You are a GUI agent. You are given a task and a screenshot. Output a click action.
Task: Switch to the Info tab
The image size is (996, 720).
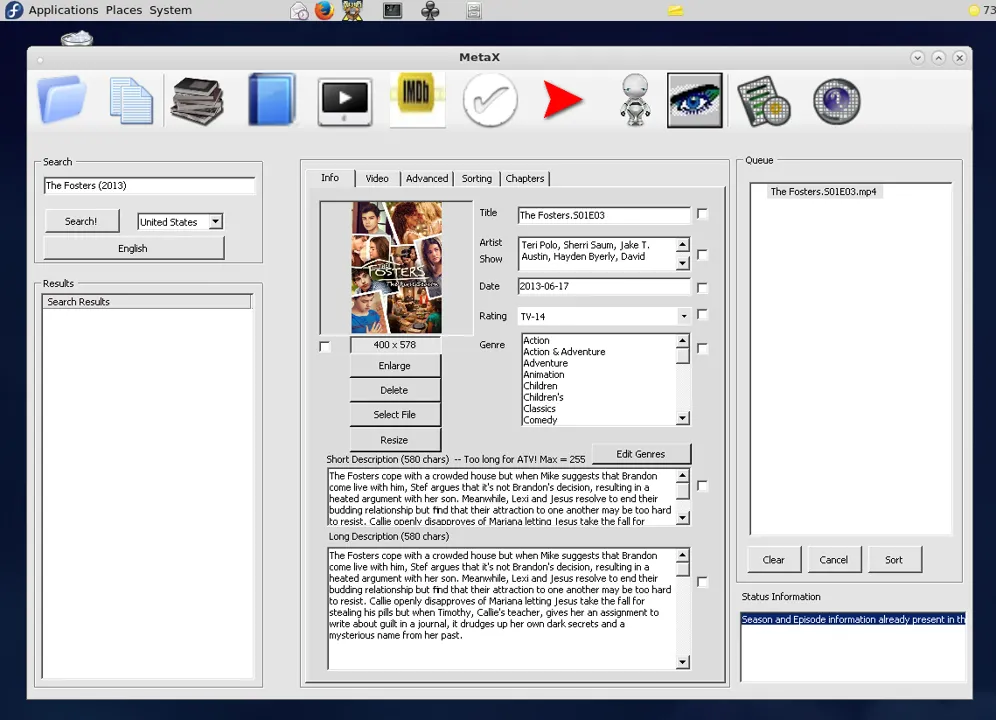click(330, 178)
